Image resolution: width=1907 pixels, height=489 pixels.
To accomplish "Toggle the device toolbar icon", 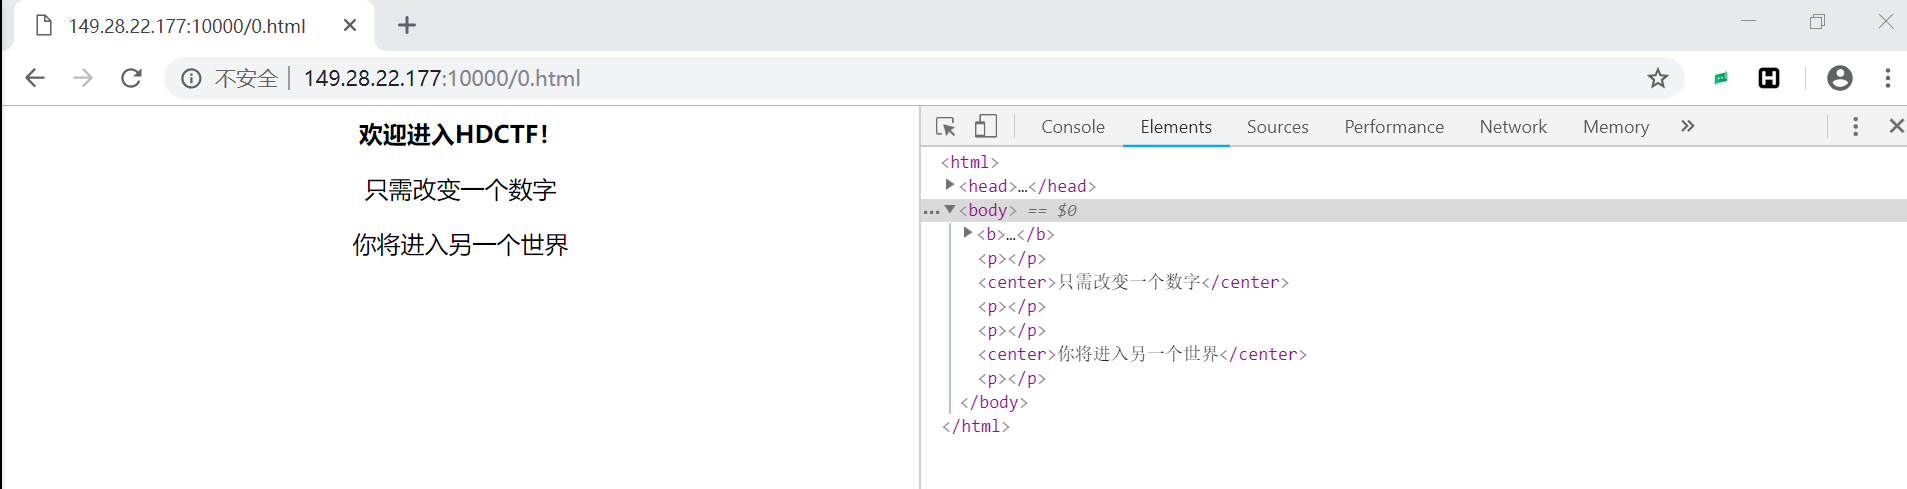I will pyautogui.click(x=985, y=126).
